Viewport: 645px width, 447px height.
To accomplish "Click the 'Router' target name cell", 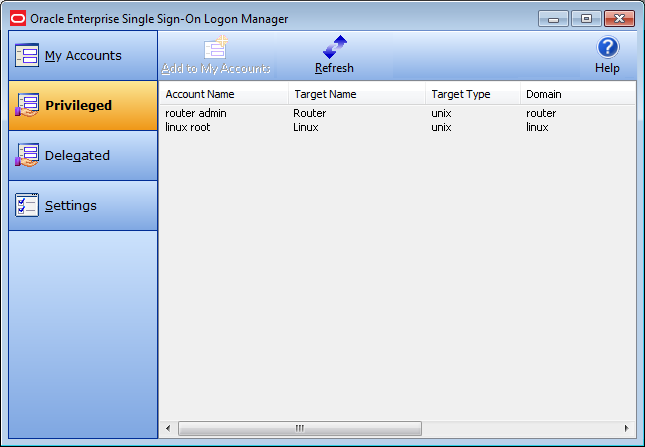I will pos(310,113).
